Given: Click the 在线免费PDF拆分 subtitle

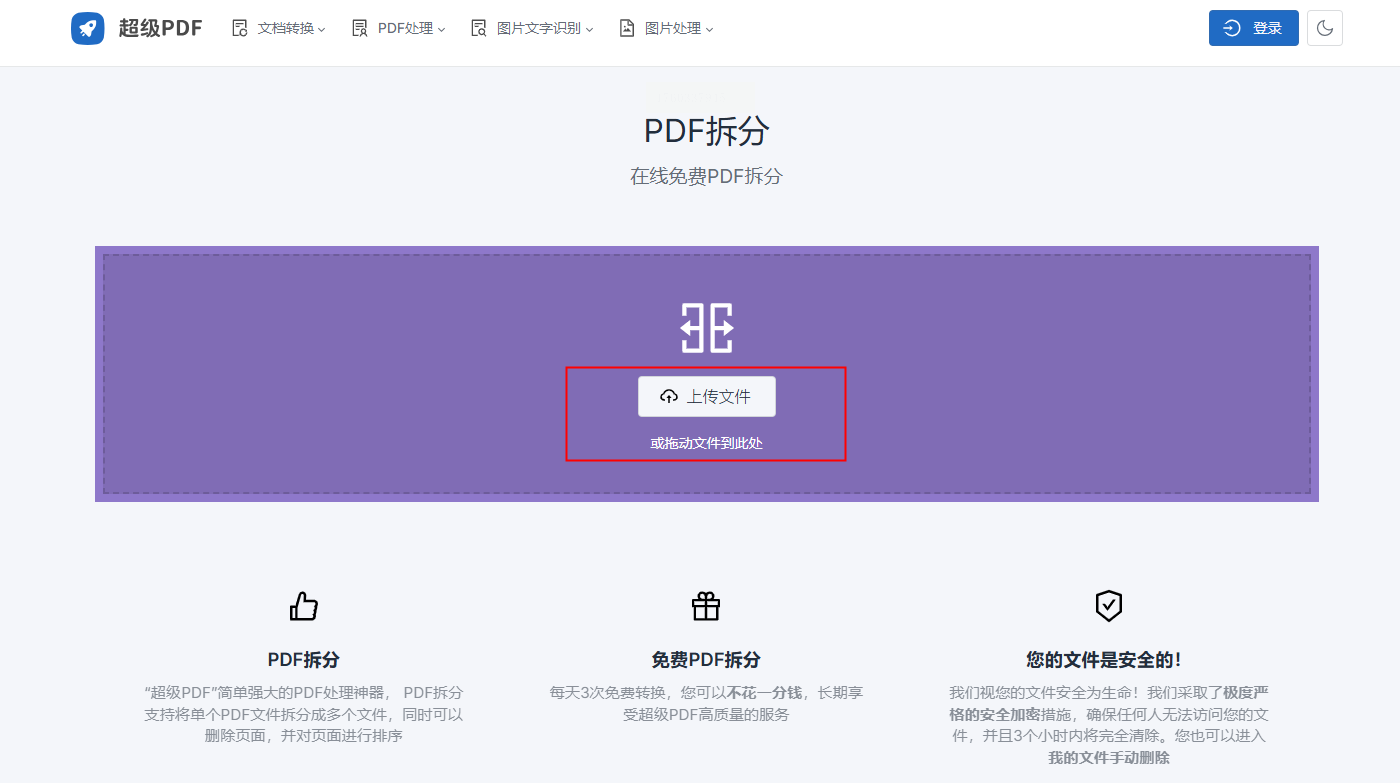Looking at the screenshot, I should coord(707,177).
